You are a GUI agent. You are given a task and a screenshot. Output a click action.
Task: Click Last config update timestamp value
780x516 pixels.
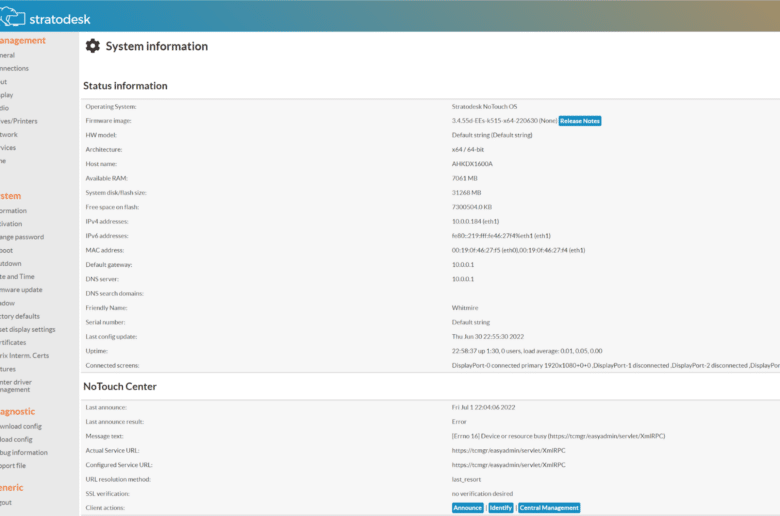coord(488,337)
